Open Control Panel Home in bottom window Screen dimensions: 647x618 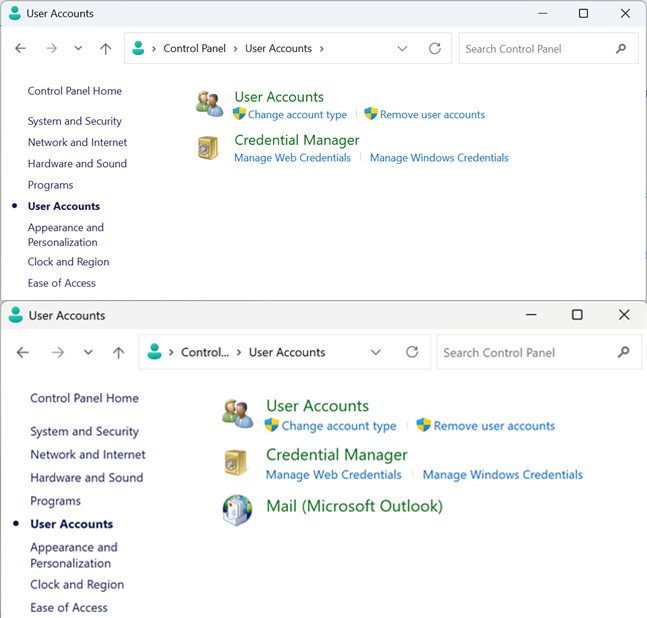pos(85,398)
